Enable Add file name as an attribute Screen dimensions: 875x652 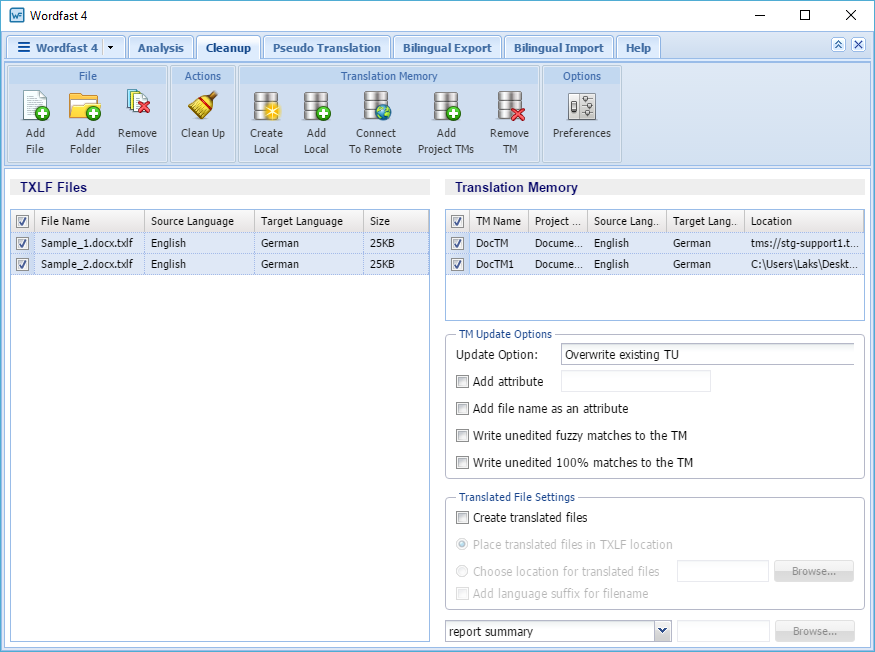tap(462, 409)
